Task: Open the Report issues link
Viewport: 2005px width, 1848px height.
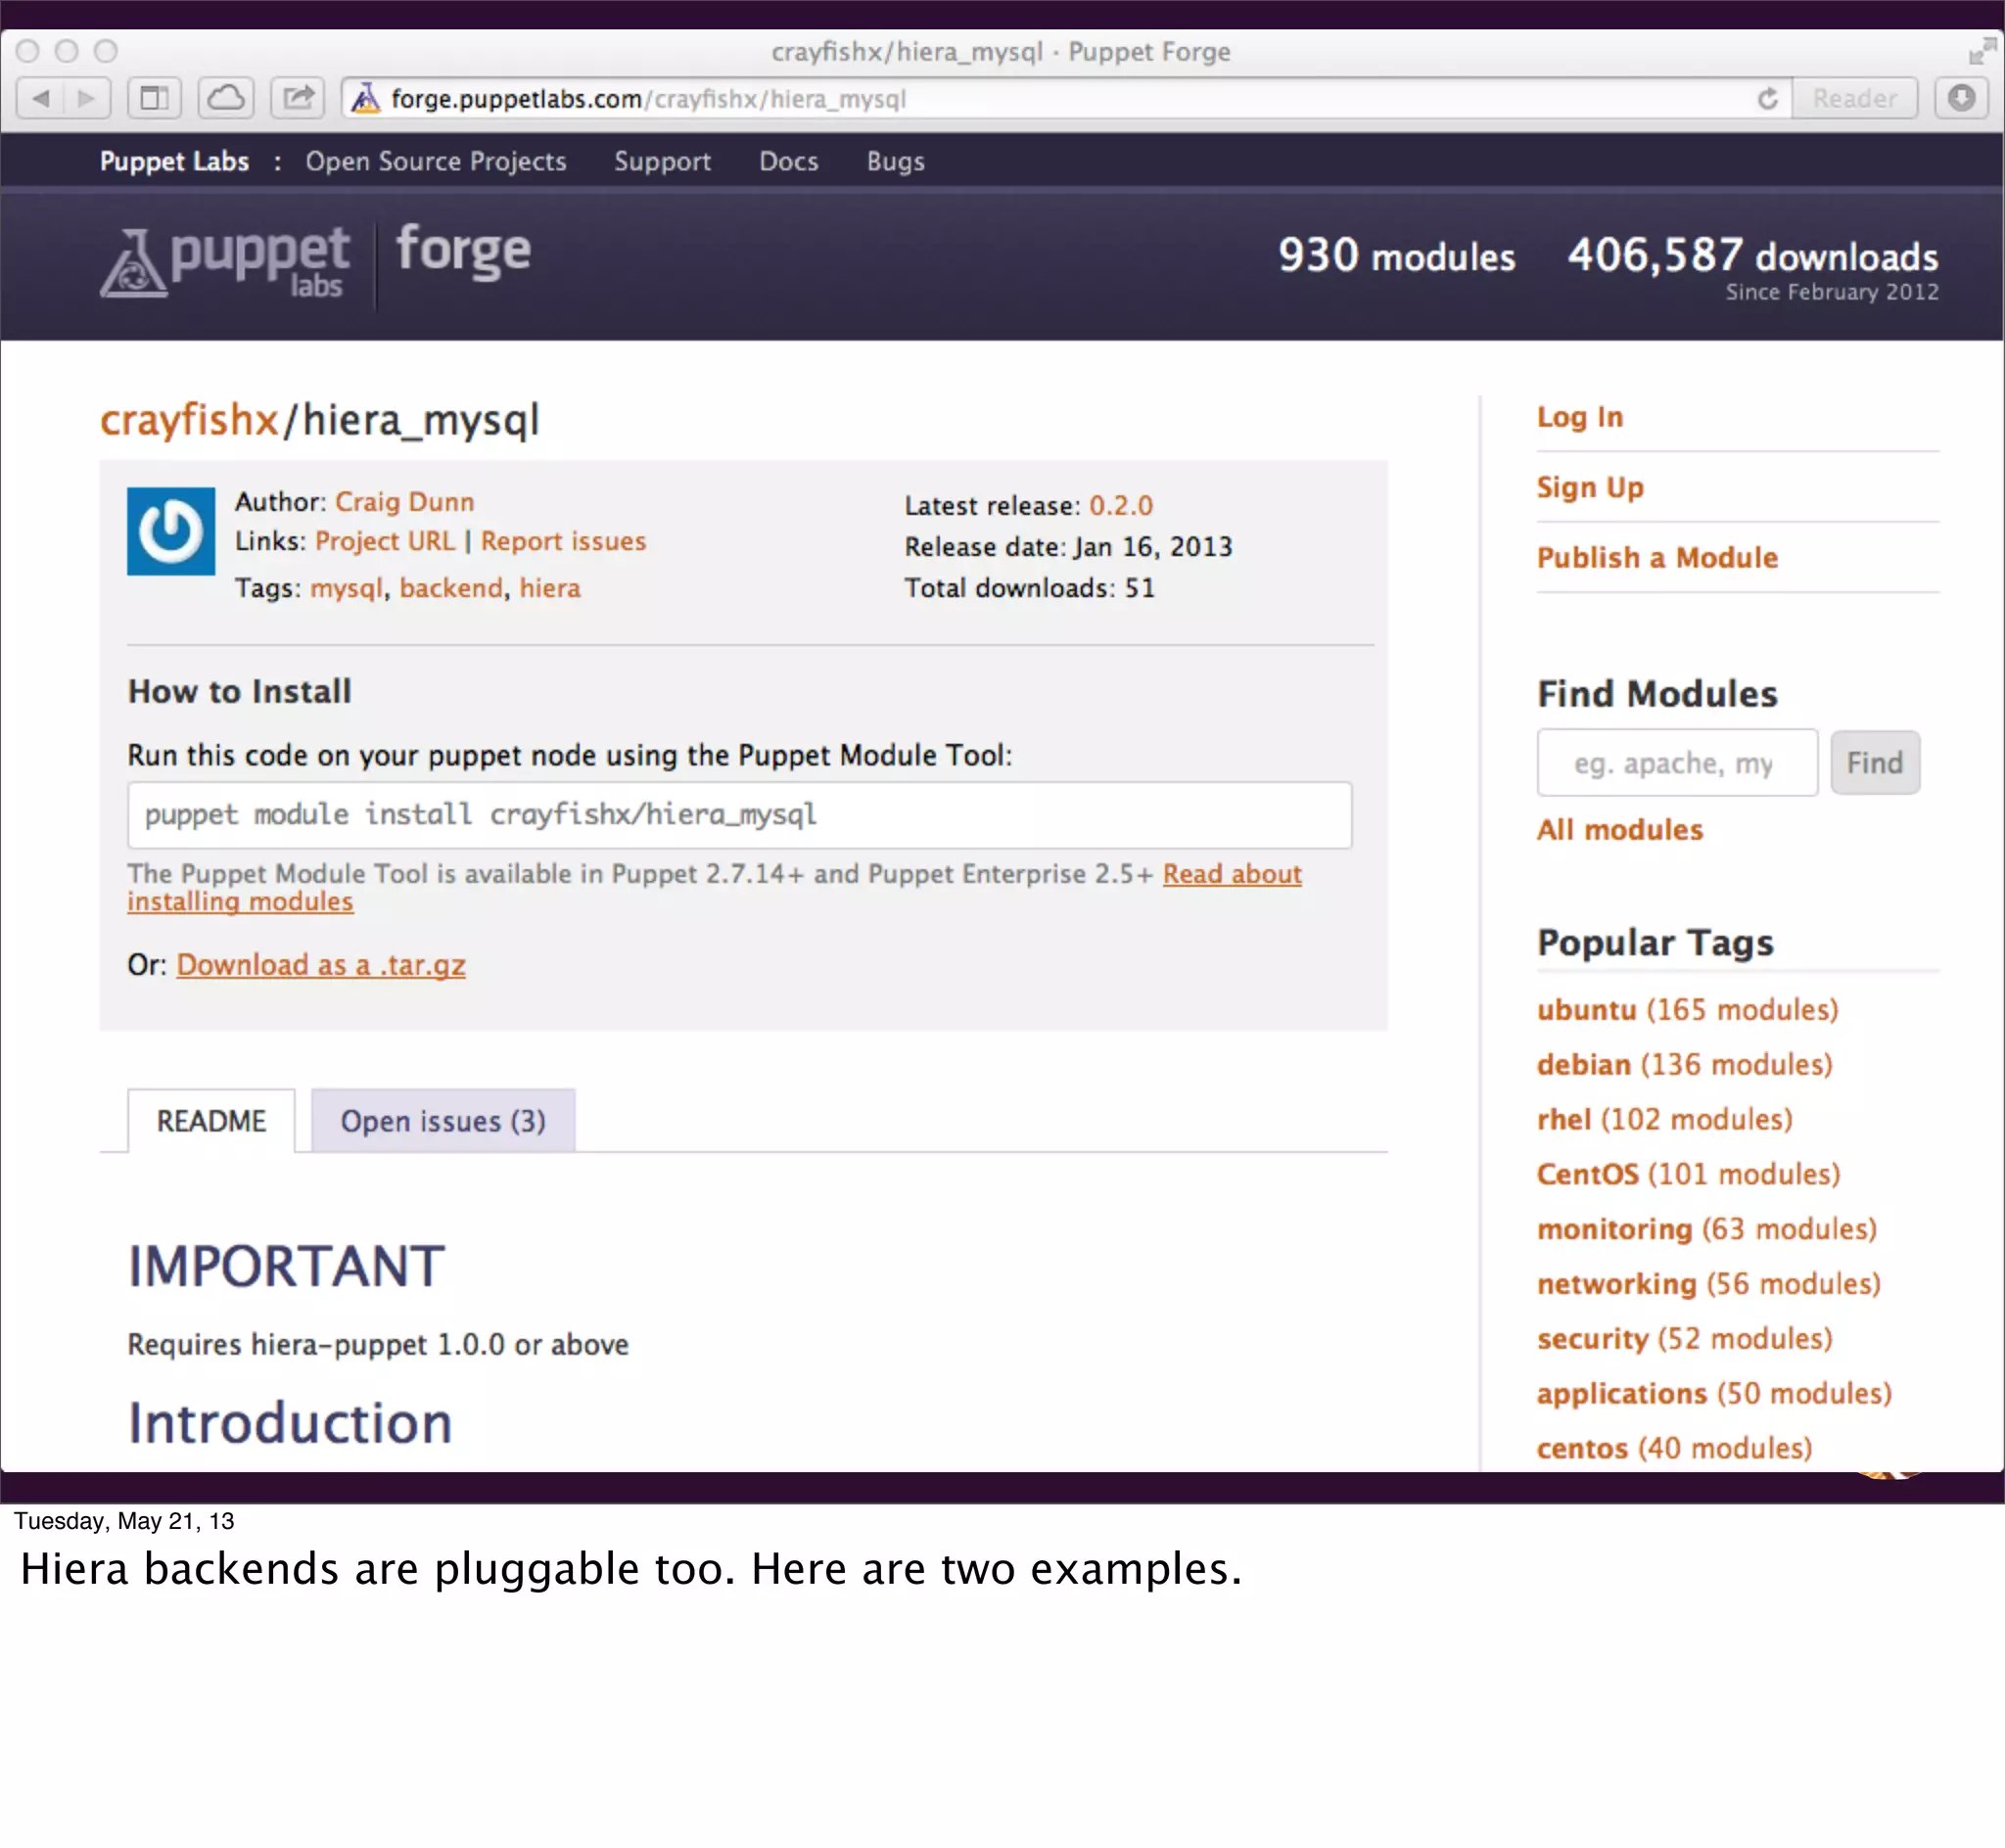Action: pyautogui.click(x=563, y=541)
